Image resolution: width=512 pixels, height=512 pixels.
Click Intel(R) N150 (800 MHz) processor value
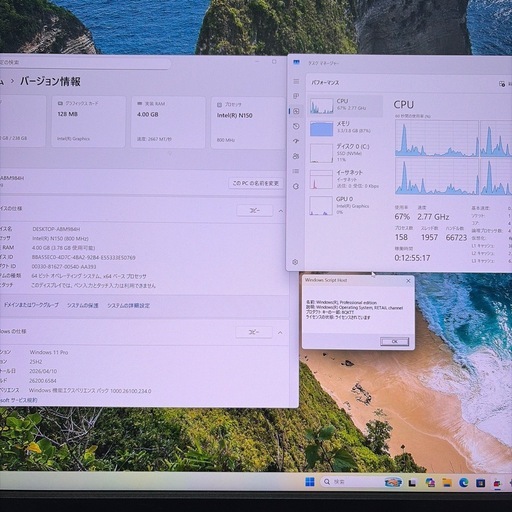point(60,238)
